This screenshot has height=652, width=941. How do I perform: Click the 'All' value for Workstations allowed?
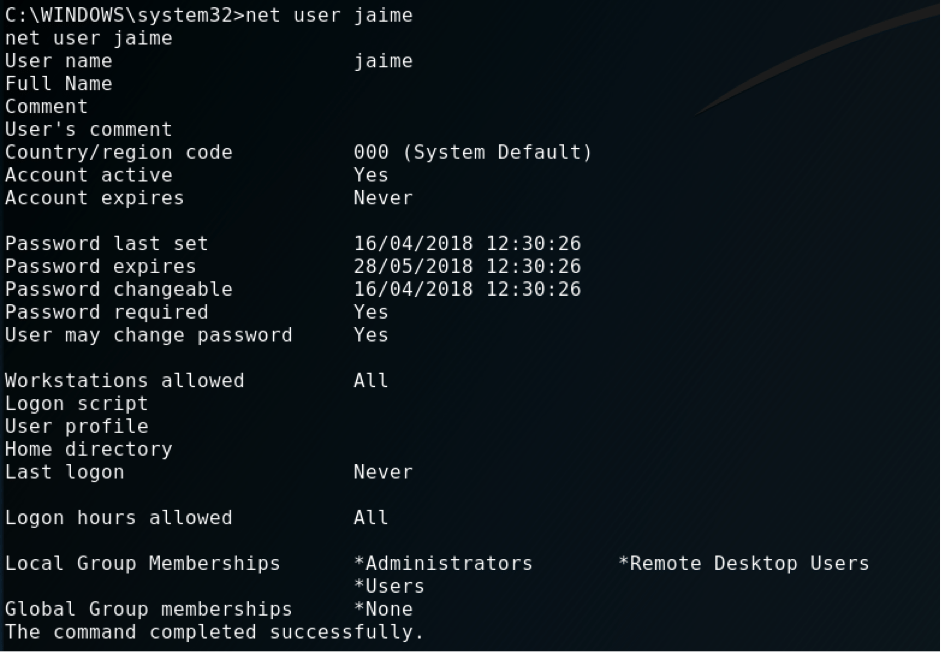pyautogui.click(x=371, y=381)
